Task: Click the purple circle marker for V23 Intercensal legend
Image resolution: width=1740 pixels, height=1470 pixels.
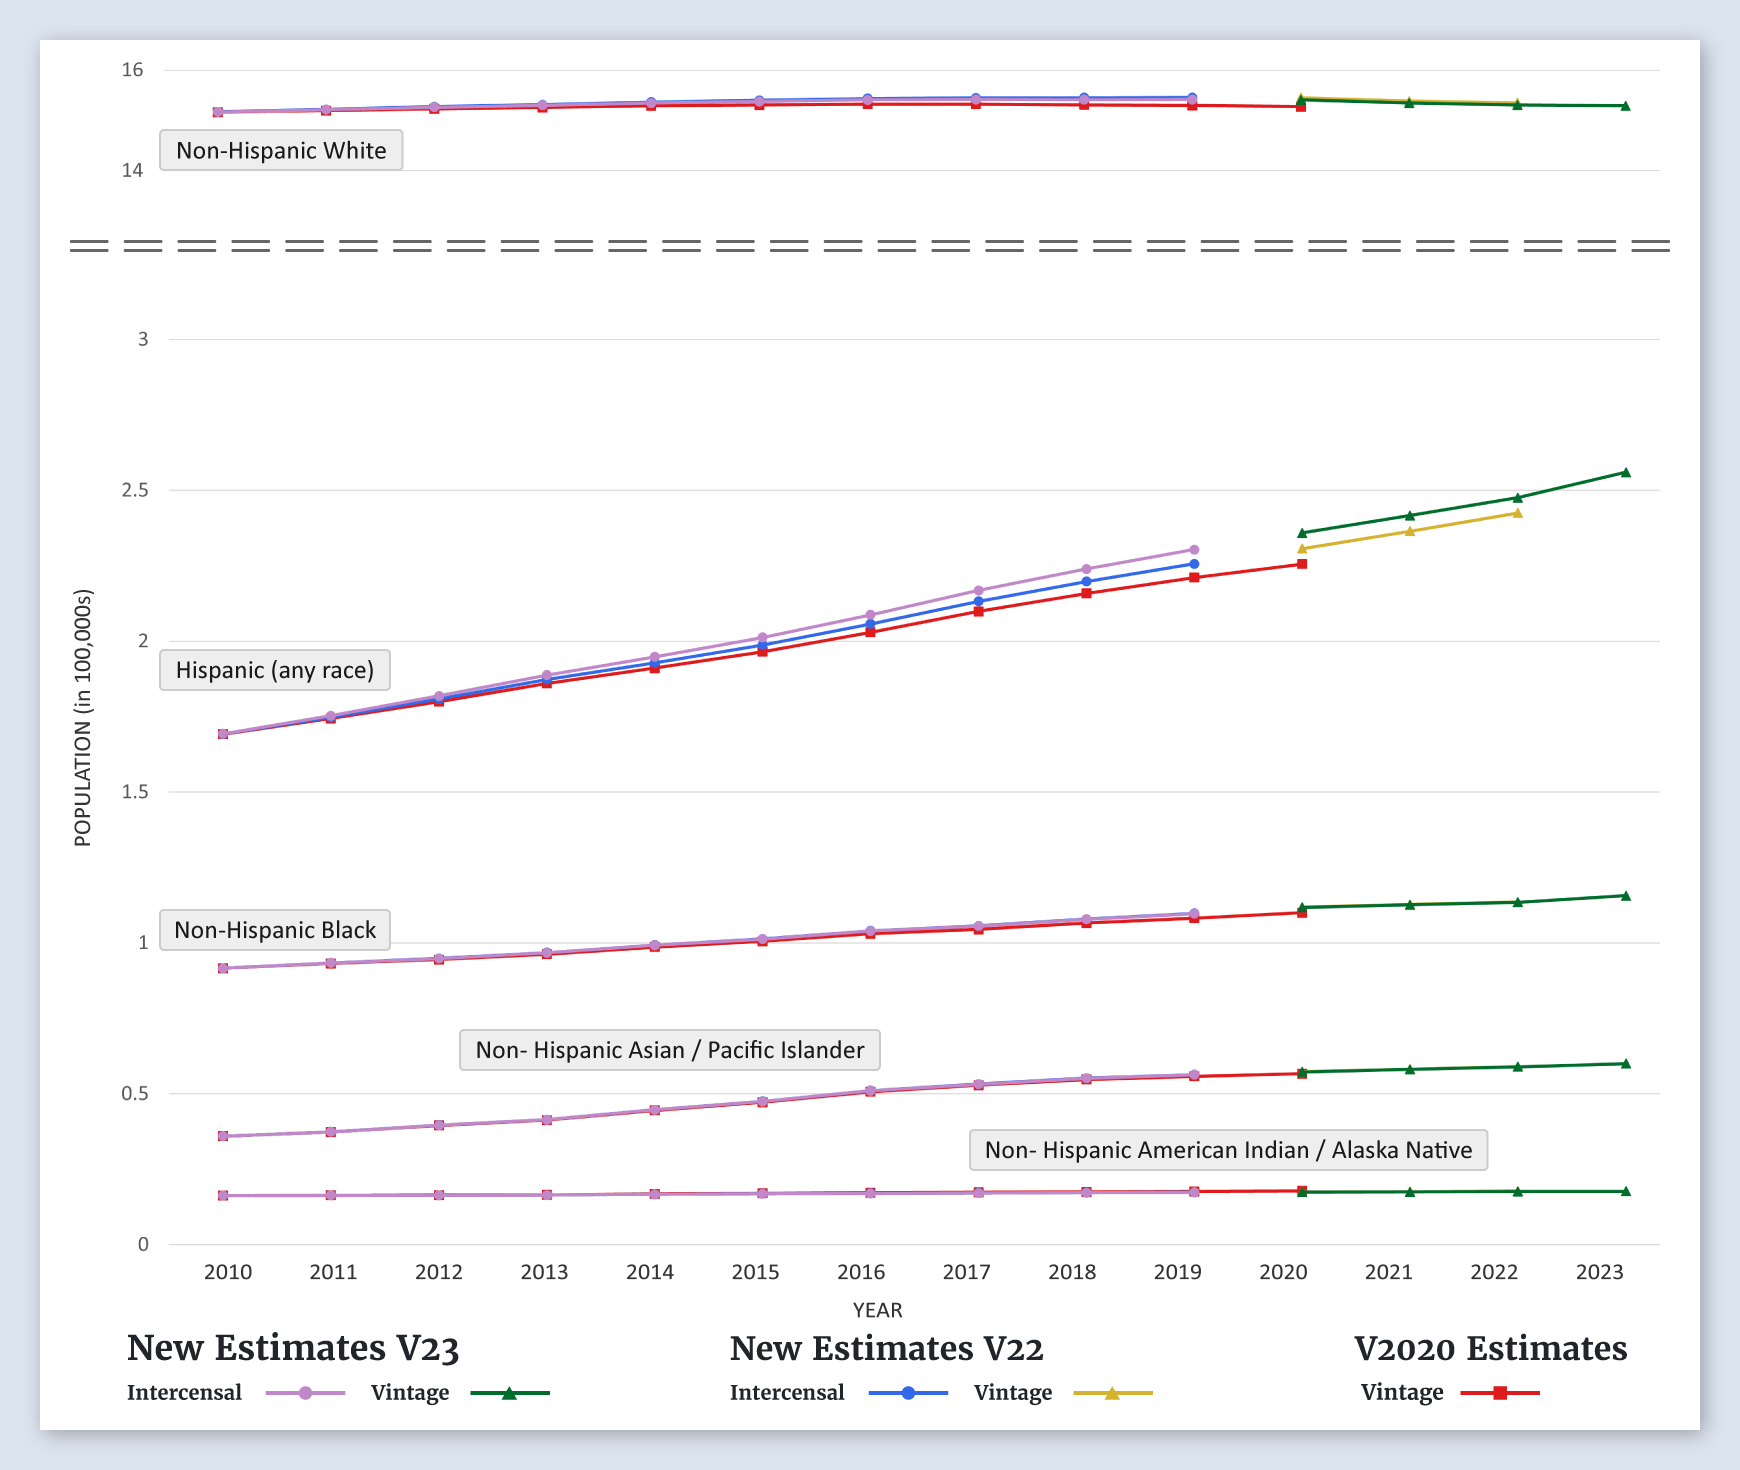Action: click(306, 1393)
